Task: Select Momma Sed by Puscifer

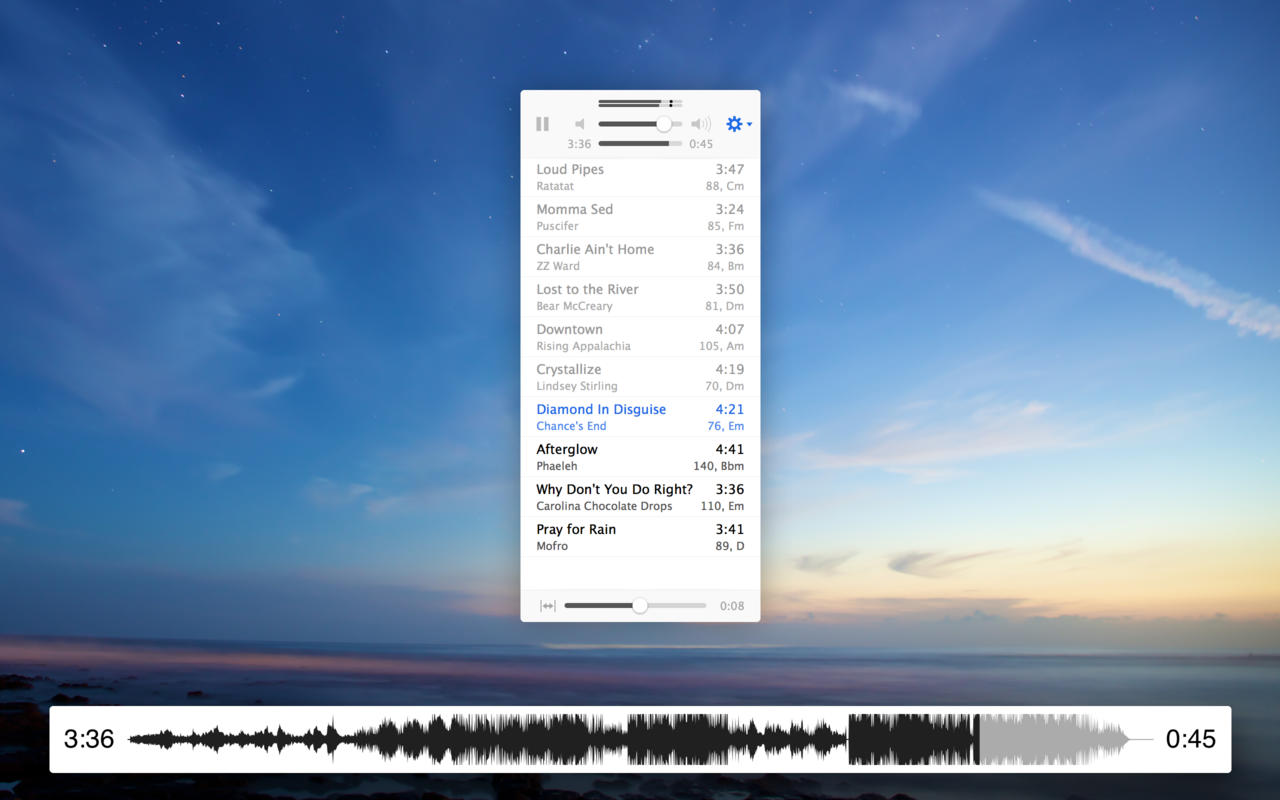Action: coord(640,217)
